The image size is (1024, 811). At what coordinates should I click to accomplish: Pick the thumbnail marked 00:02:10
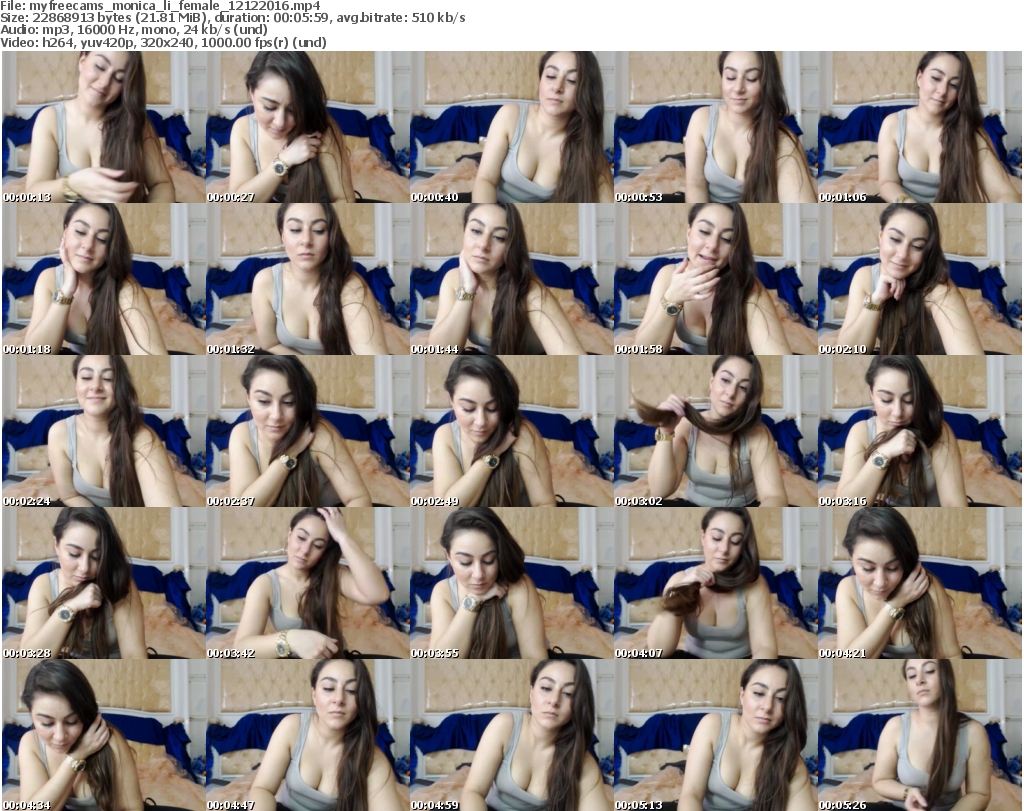click(x=919, y=279)
